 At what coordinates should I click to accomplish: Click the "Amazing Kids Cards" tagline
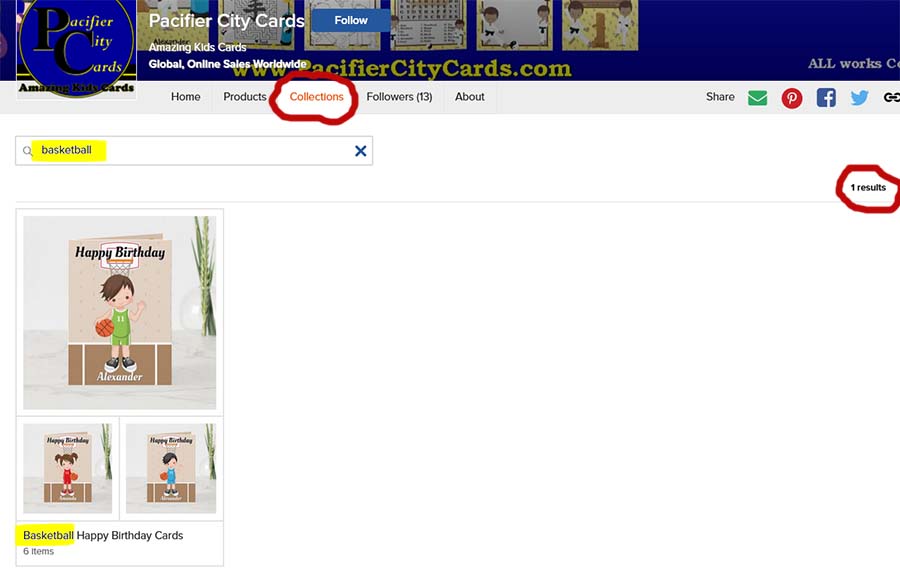pyautogui.click(x=197, y=47)
